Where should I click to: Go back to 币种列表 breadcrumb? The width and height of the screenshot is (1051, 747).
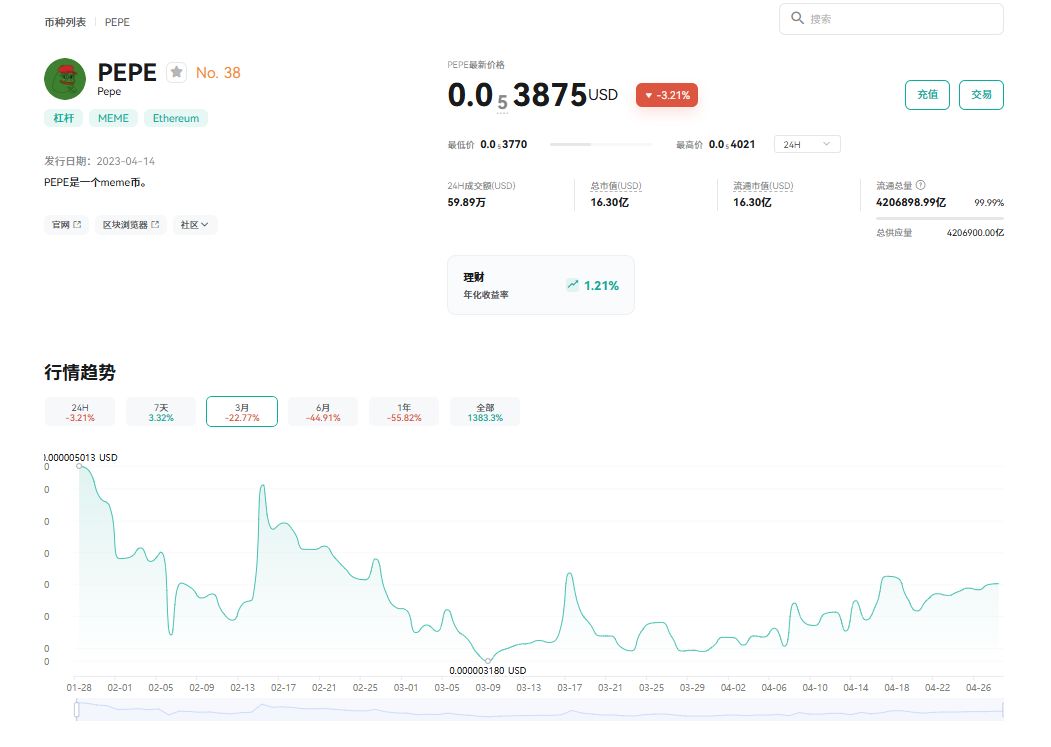point(65,22)
